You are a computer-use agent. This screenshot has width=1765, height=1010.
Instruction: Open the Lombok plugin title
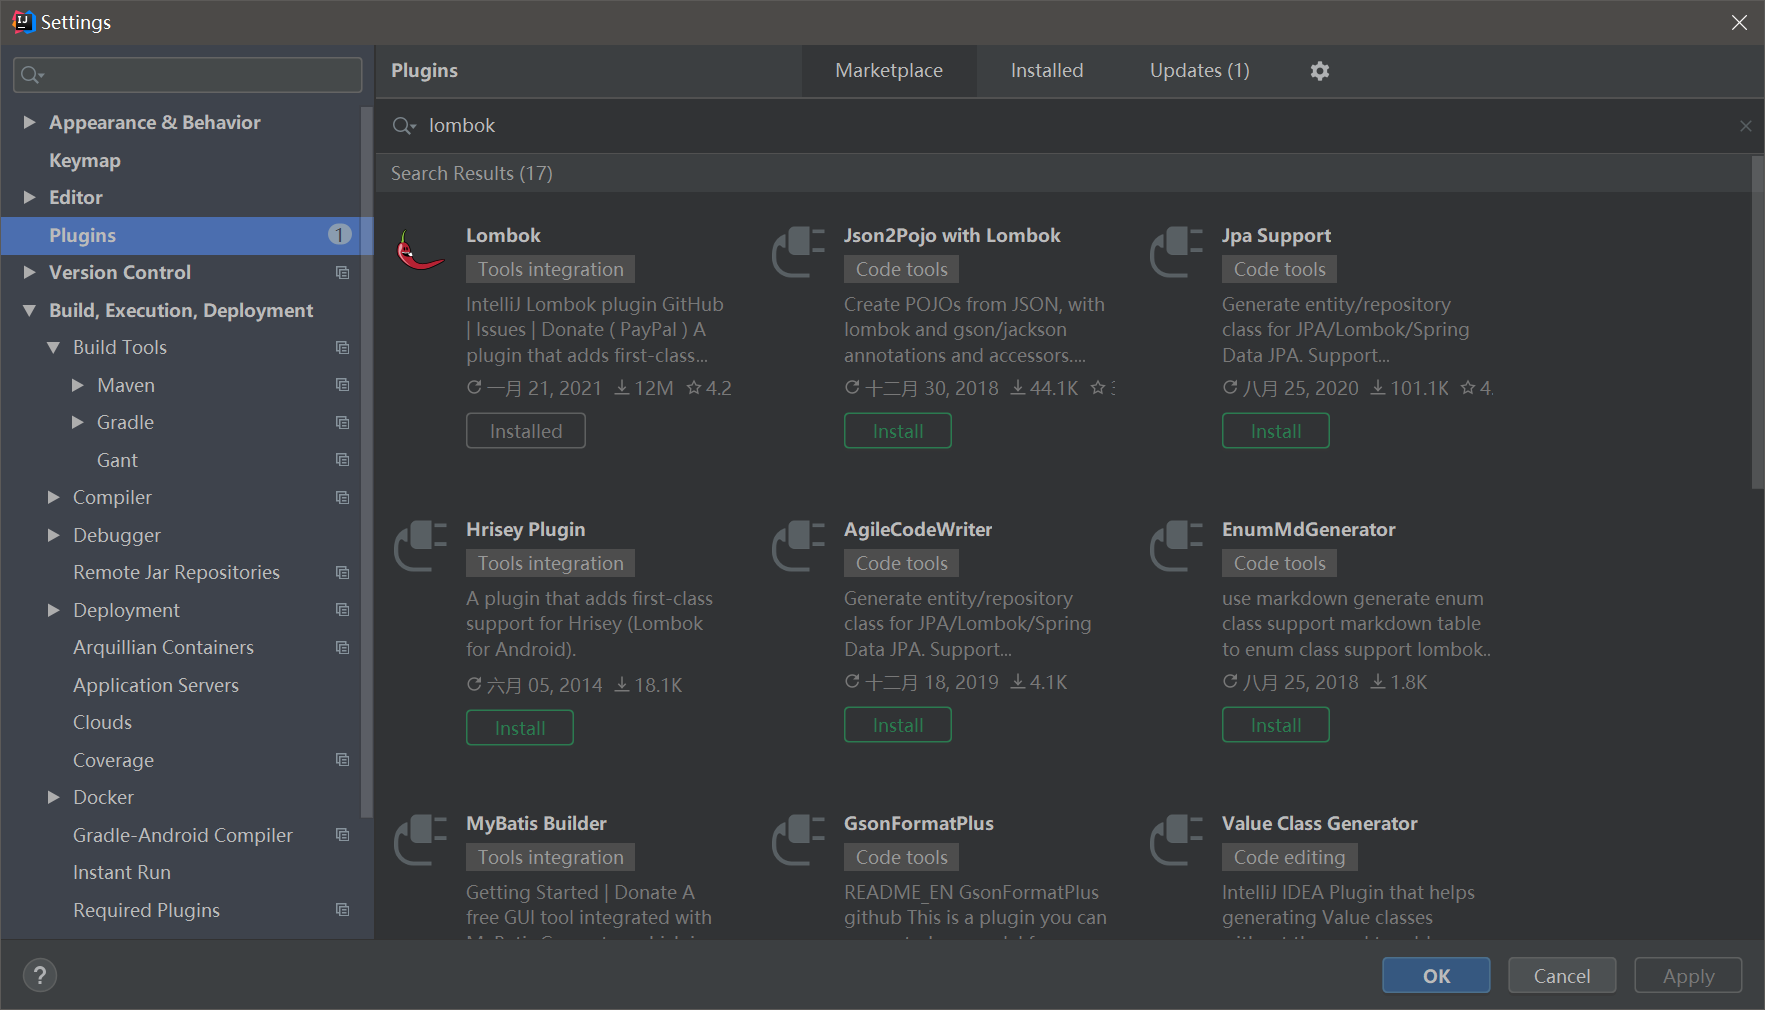click(503, 236)
